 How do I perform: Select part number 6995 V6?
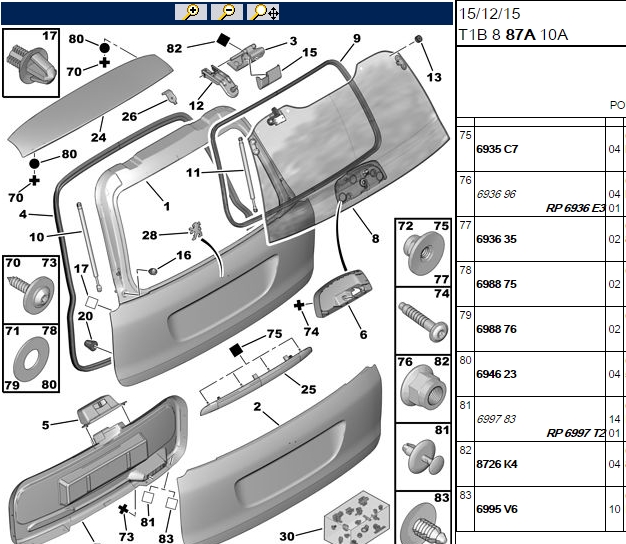tap(497, 509)
